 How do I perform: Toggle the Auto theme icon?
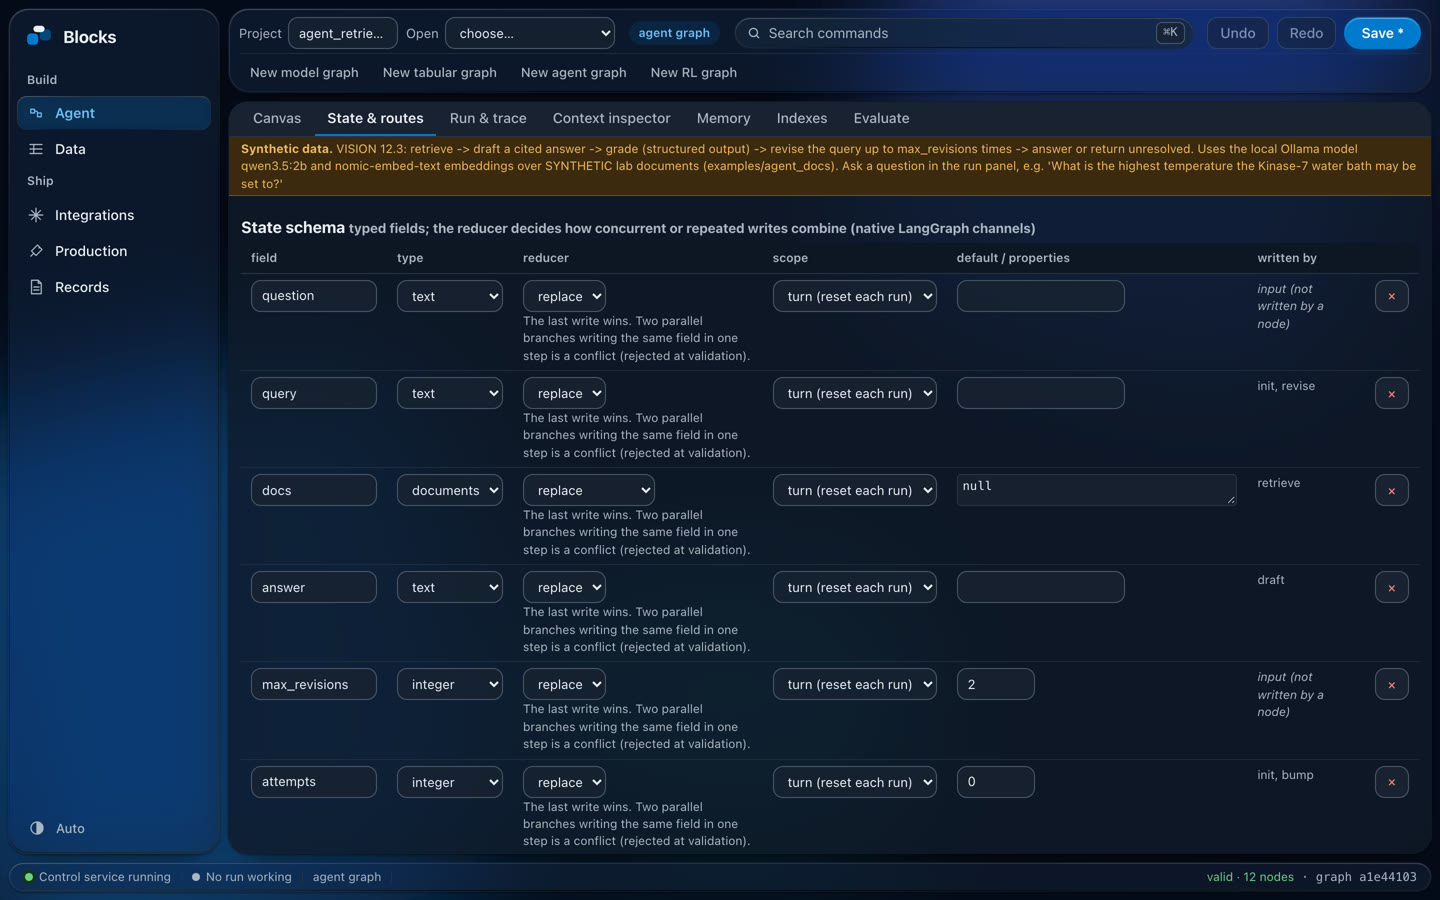pos(37,828)
